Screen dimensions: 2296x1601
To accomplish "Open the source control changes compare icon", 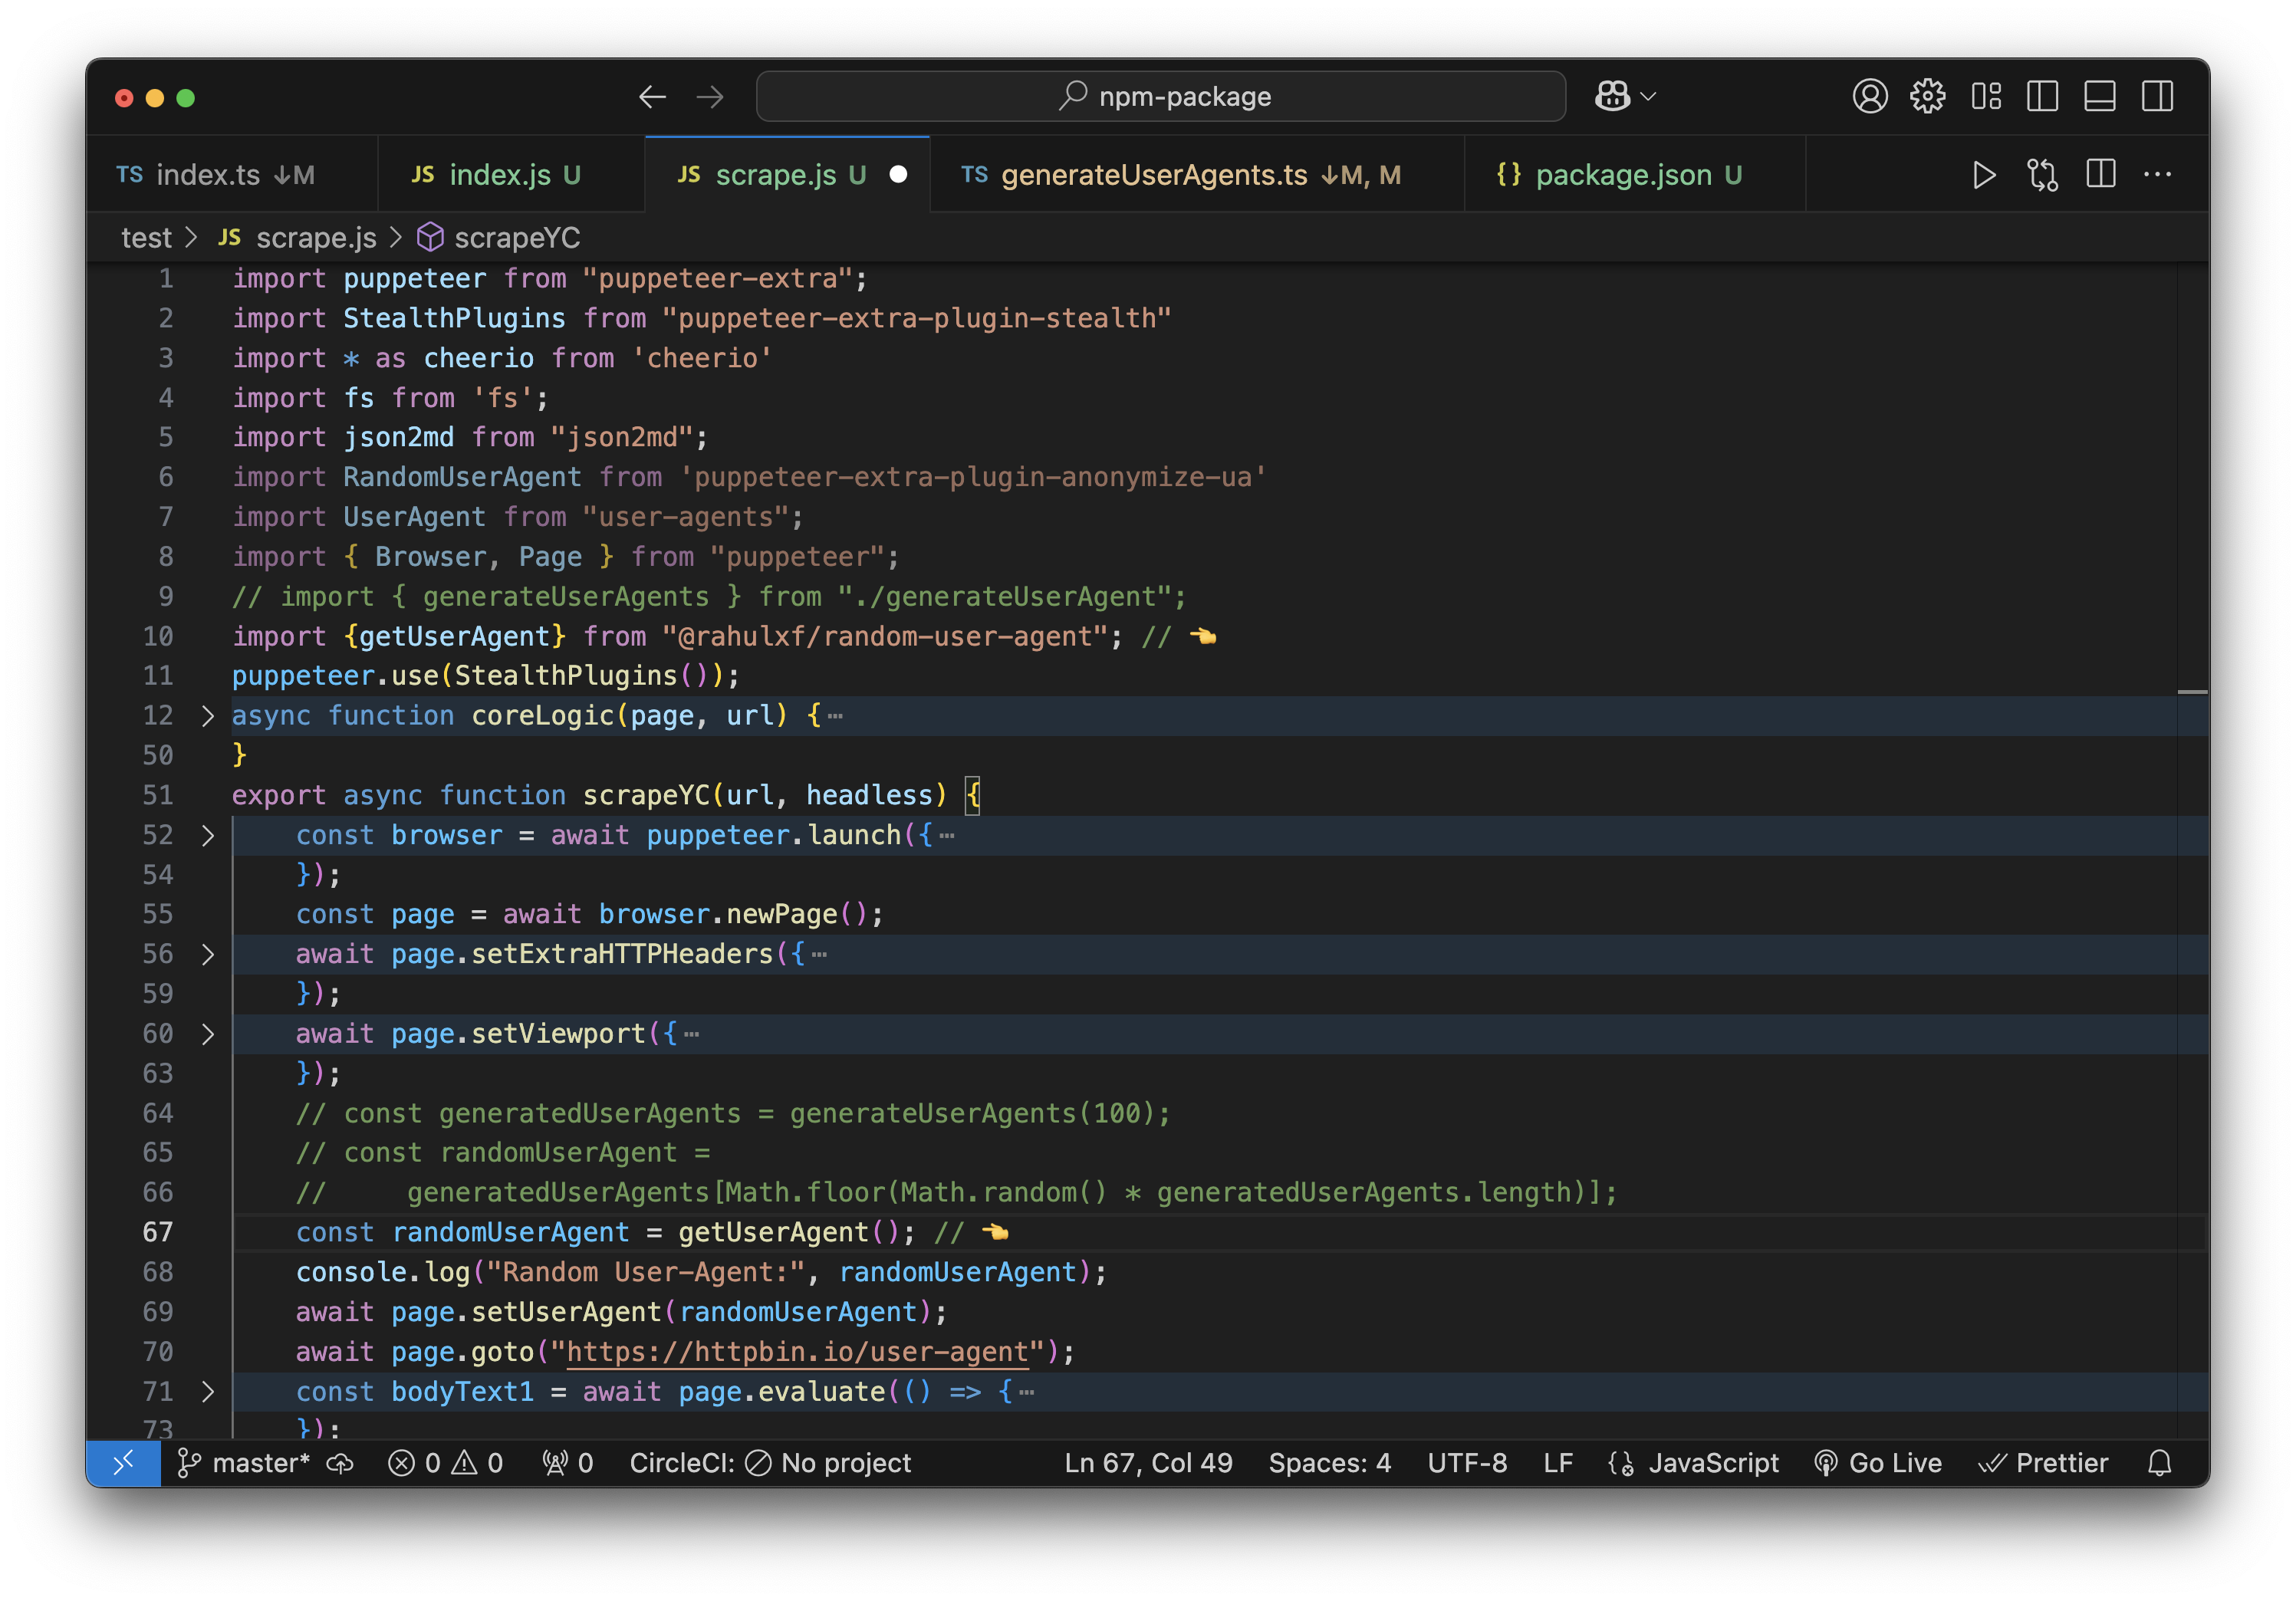I will click(2042, 175).
